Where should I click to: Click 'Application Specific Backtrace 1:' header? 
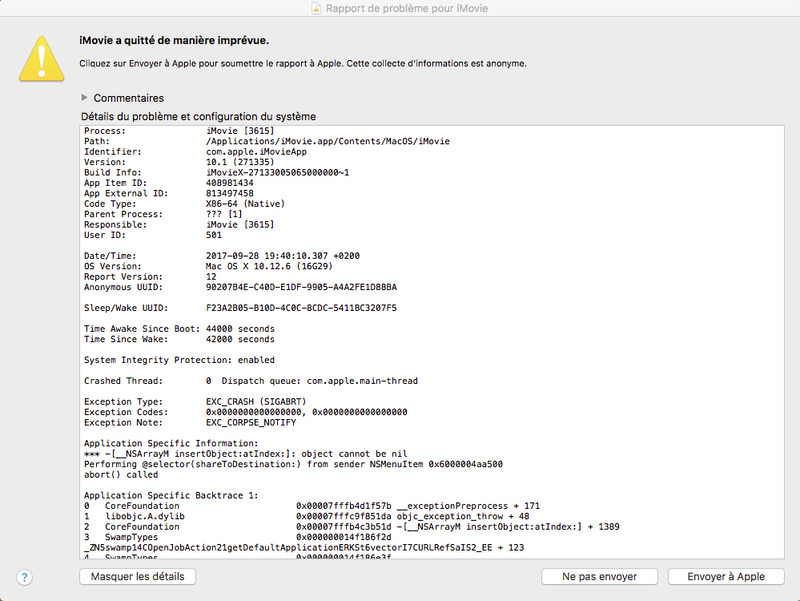pos(171,495)
